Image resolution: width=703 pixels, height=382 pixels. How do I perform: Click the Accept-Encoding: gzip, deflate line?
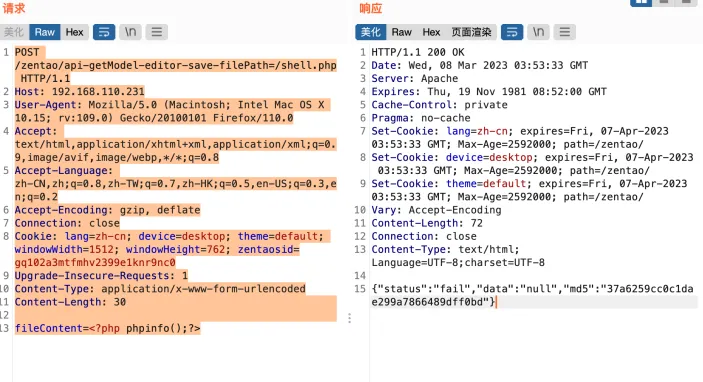point(107,210)
